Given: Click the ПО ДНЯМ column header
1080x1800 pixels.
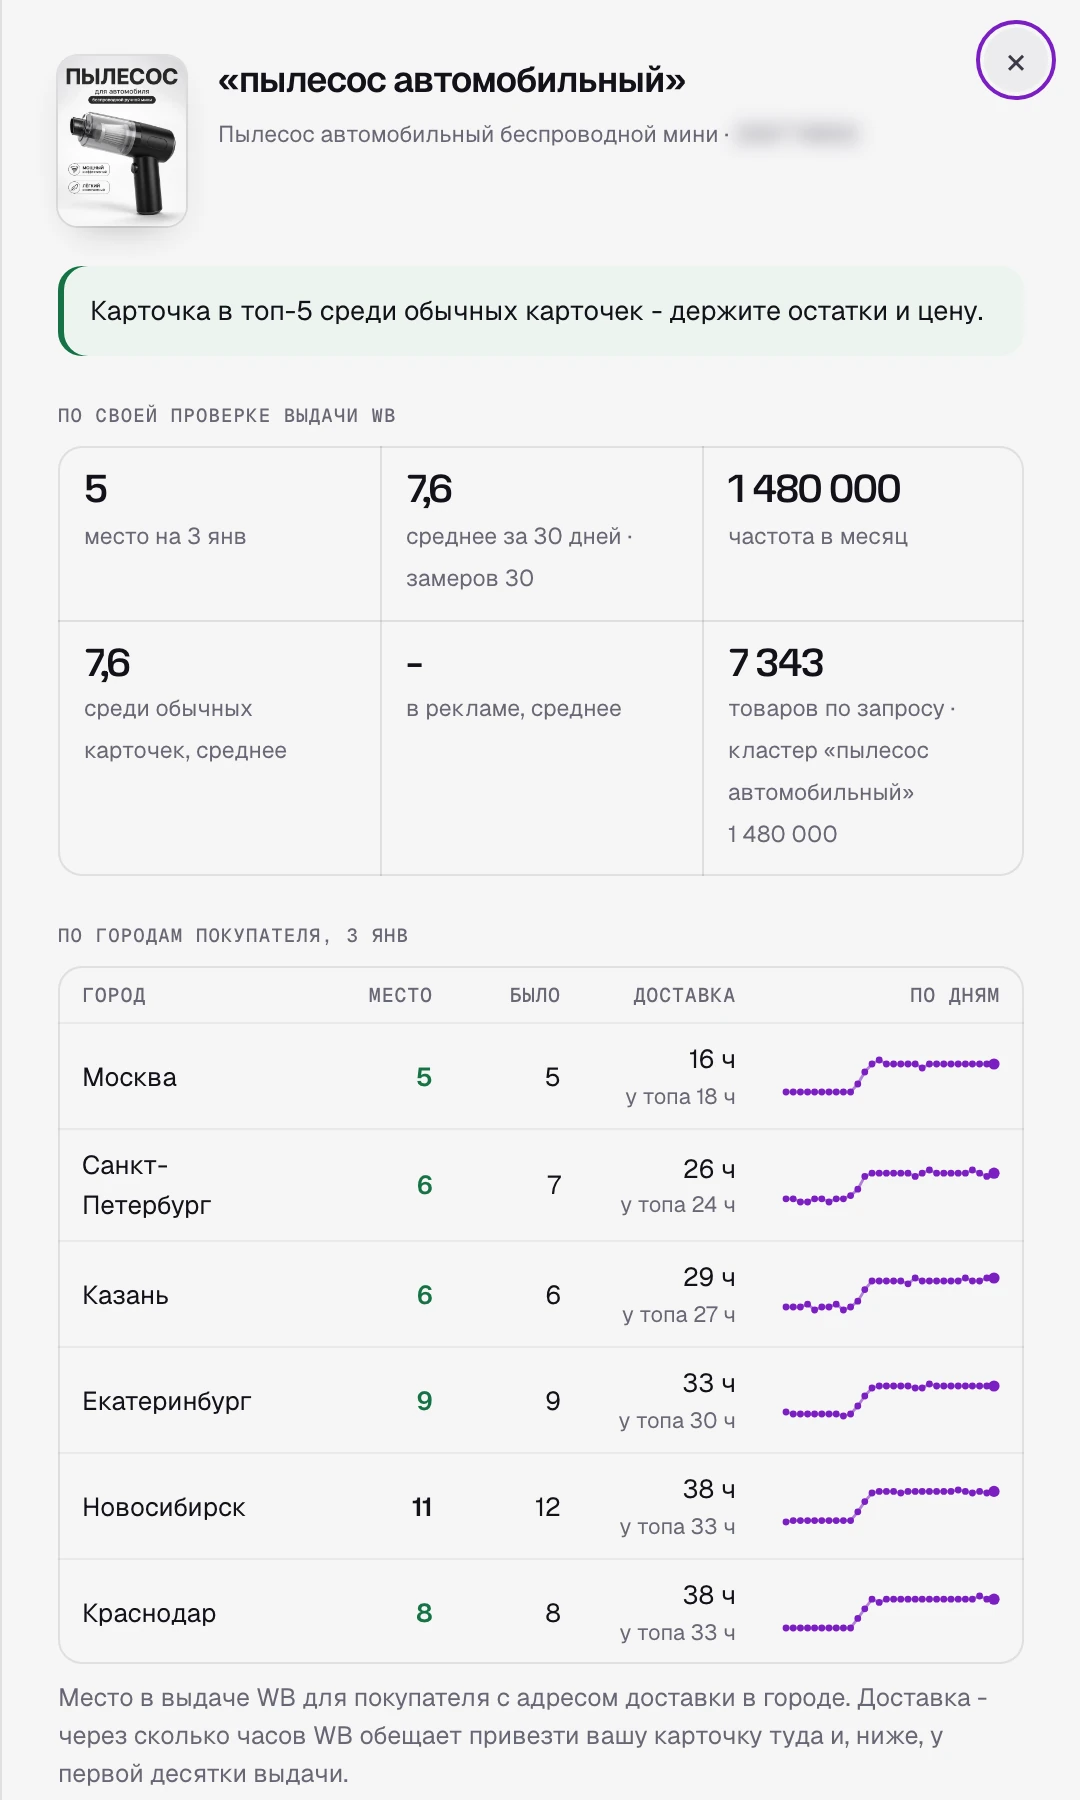Looking at the screenshot, I should tap(954, 995).
